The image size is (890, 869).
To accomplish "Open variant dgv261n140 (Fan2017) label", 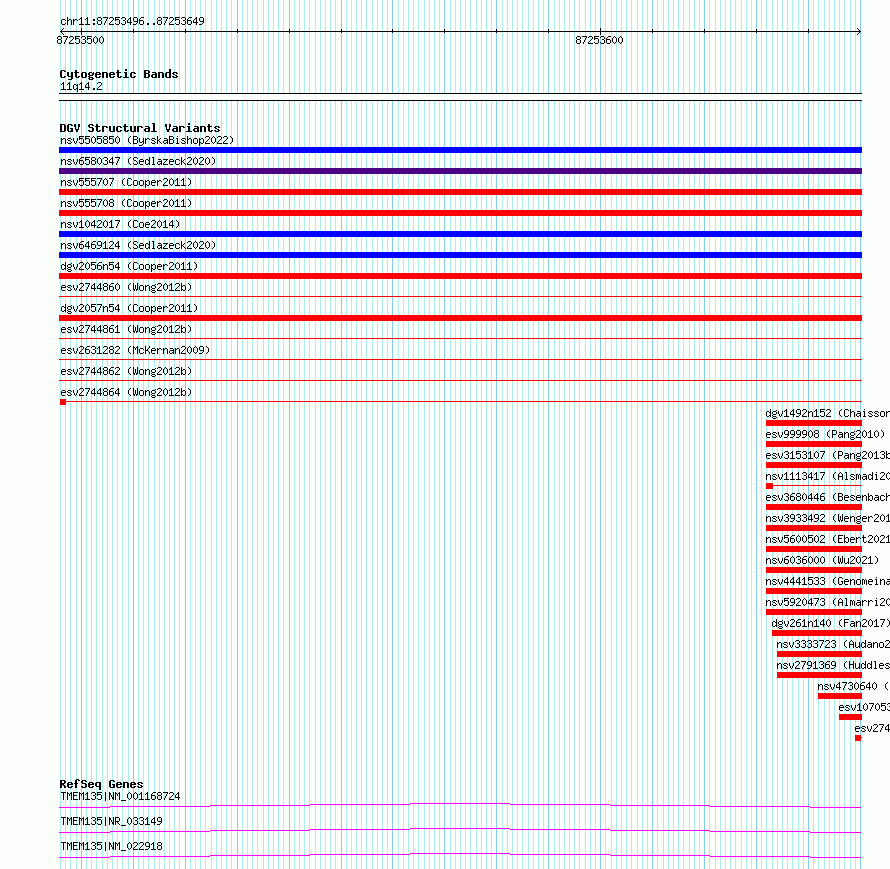I will (831, 623).
